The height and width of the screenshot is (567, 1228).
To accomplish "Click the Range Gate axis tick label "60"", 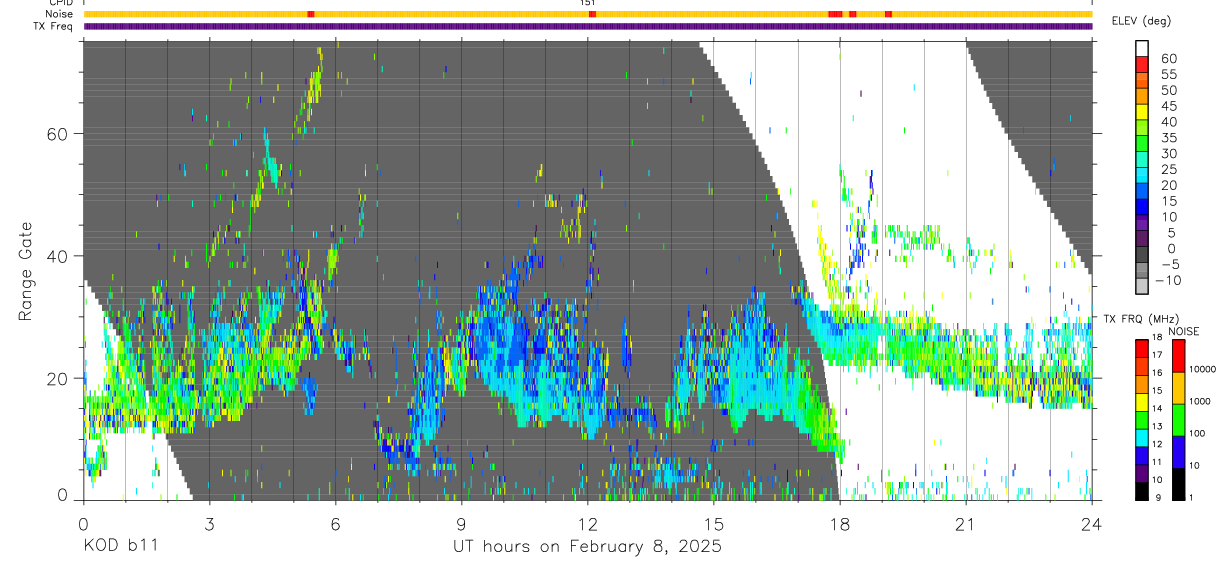I will tap(58, 134).
